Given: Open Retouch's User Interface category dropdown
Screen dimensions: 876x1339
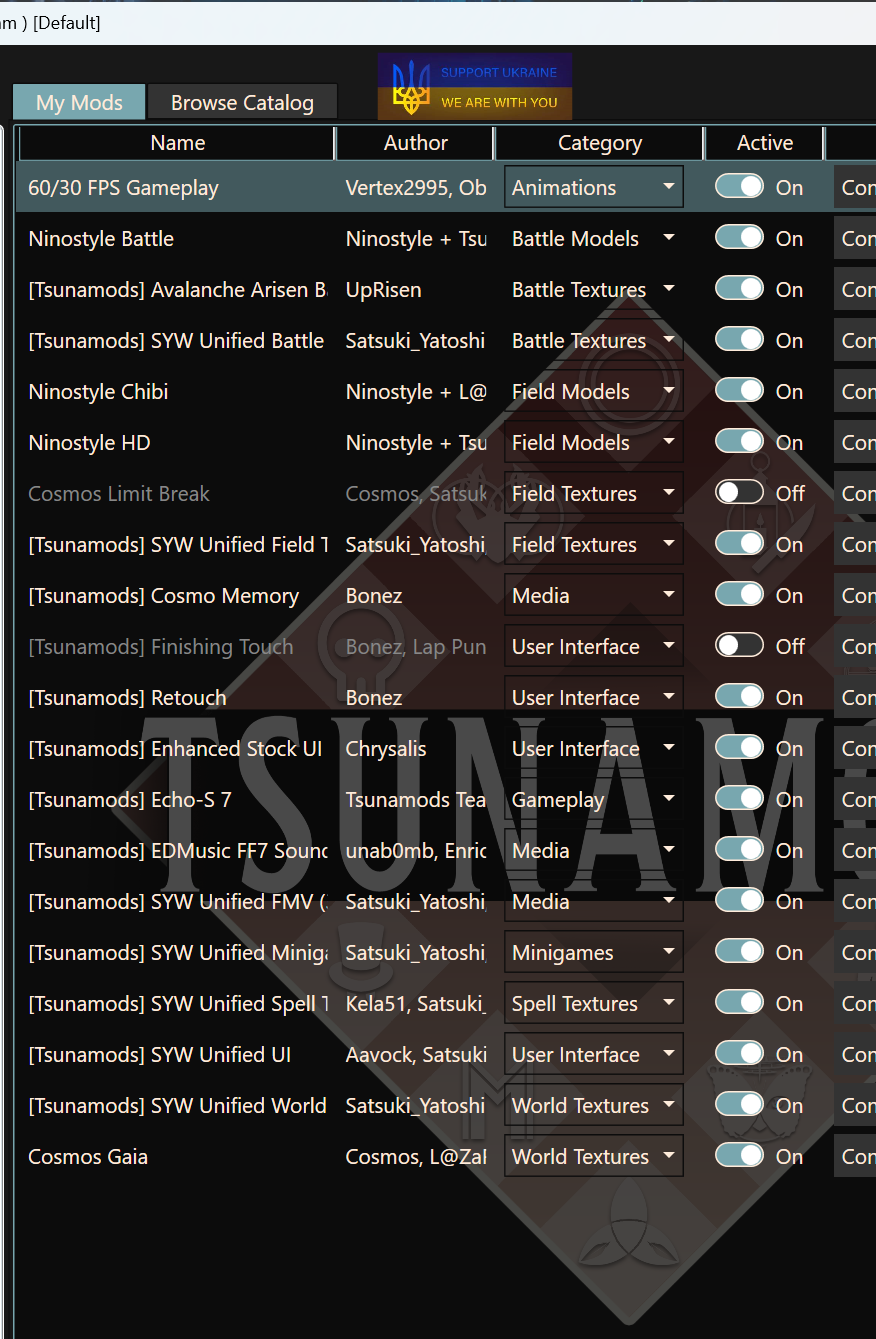Looking at the screenshot, I should click(594, 697).
